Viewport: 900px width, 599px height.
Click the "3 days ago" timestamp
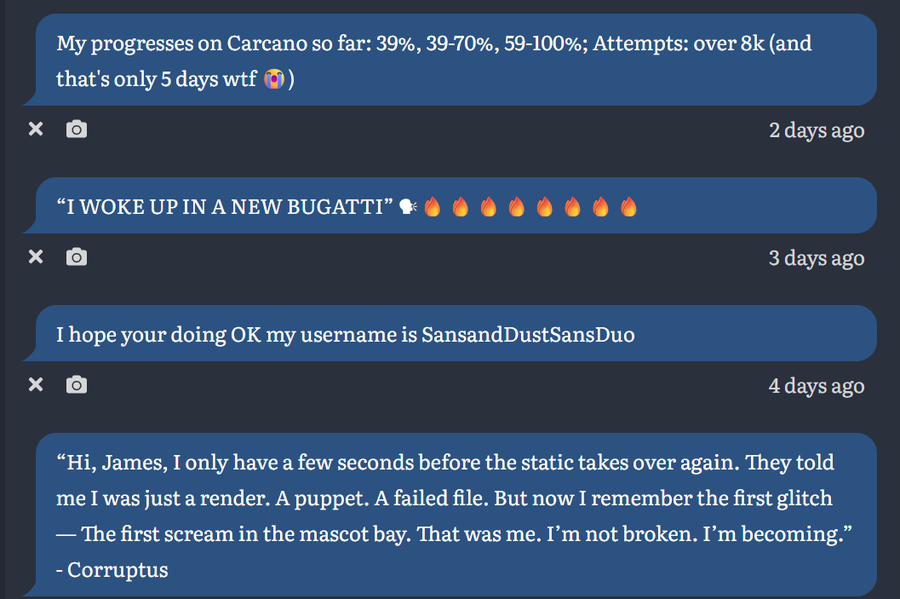816,258
